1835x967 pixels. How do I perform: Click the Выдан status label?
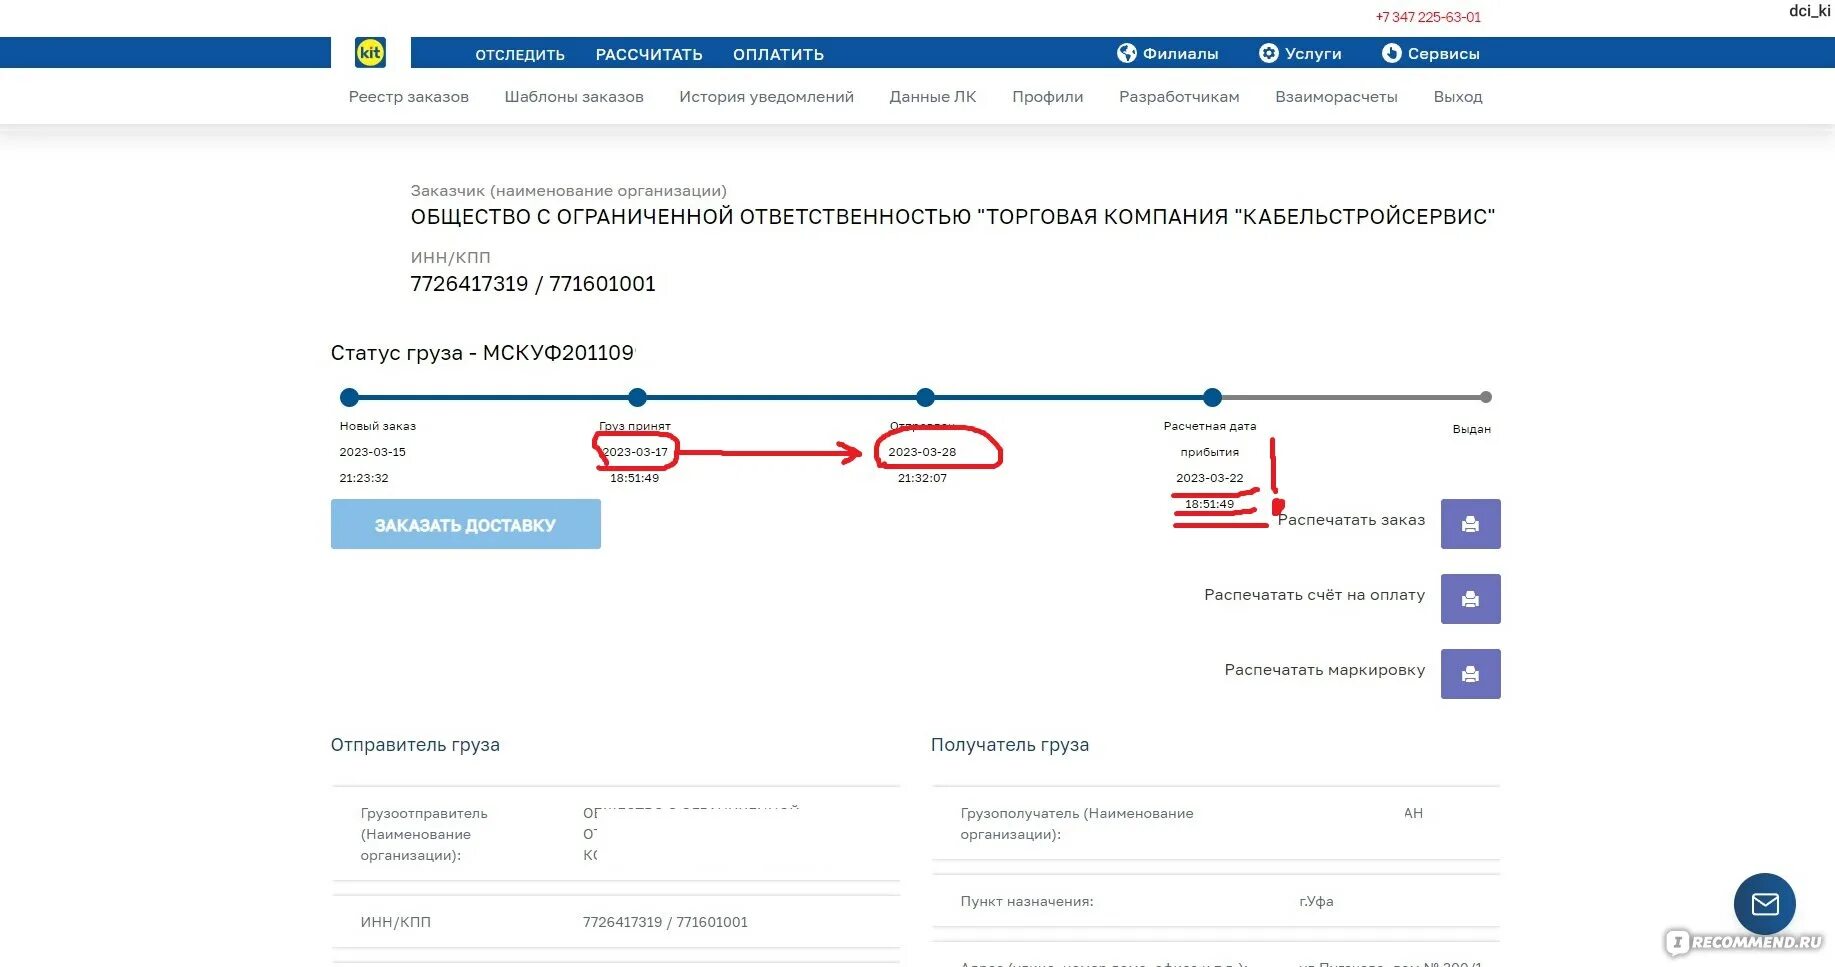(1471, 429)
